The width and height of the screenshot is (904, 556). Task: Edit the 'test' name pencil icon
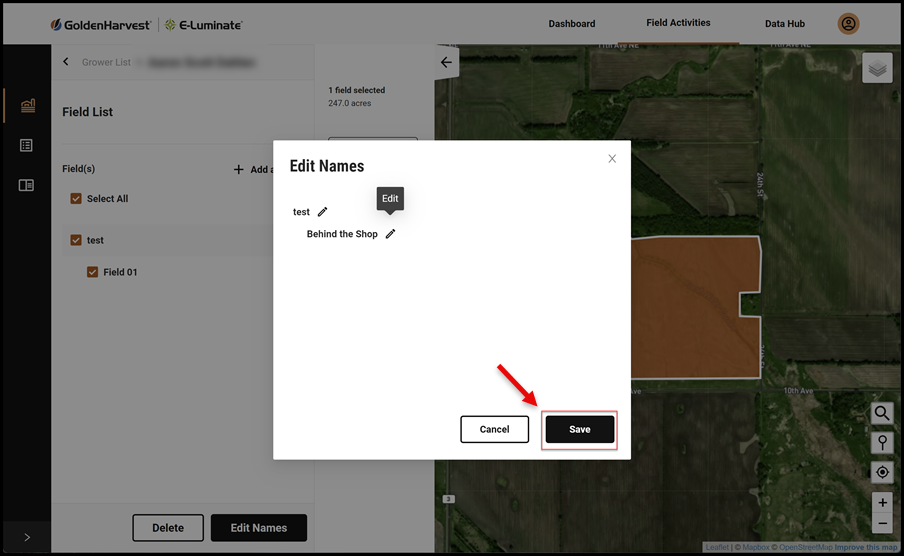click(x=322, y=212)
